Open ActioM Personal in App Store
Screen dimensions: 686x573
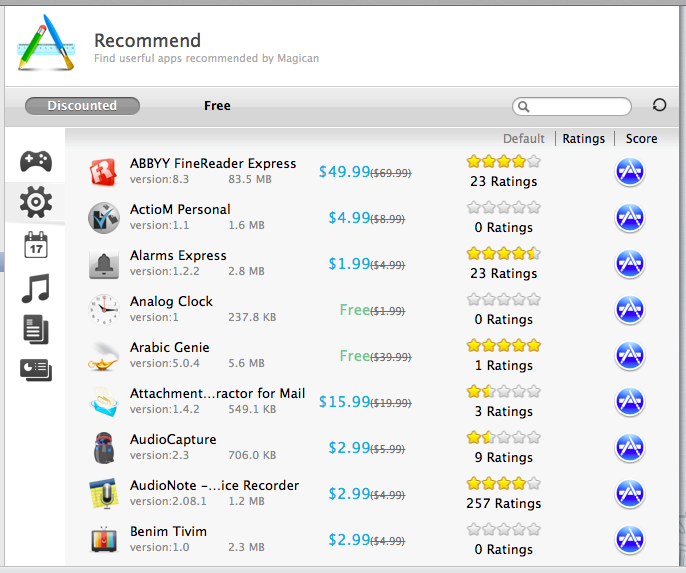pyautogui.click(x=630, y=217)
